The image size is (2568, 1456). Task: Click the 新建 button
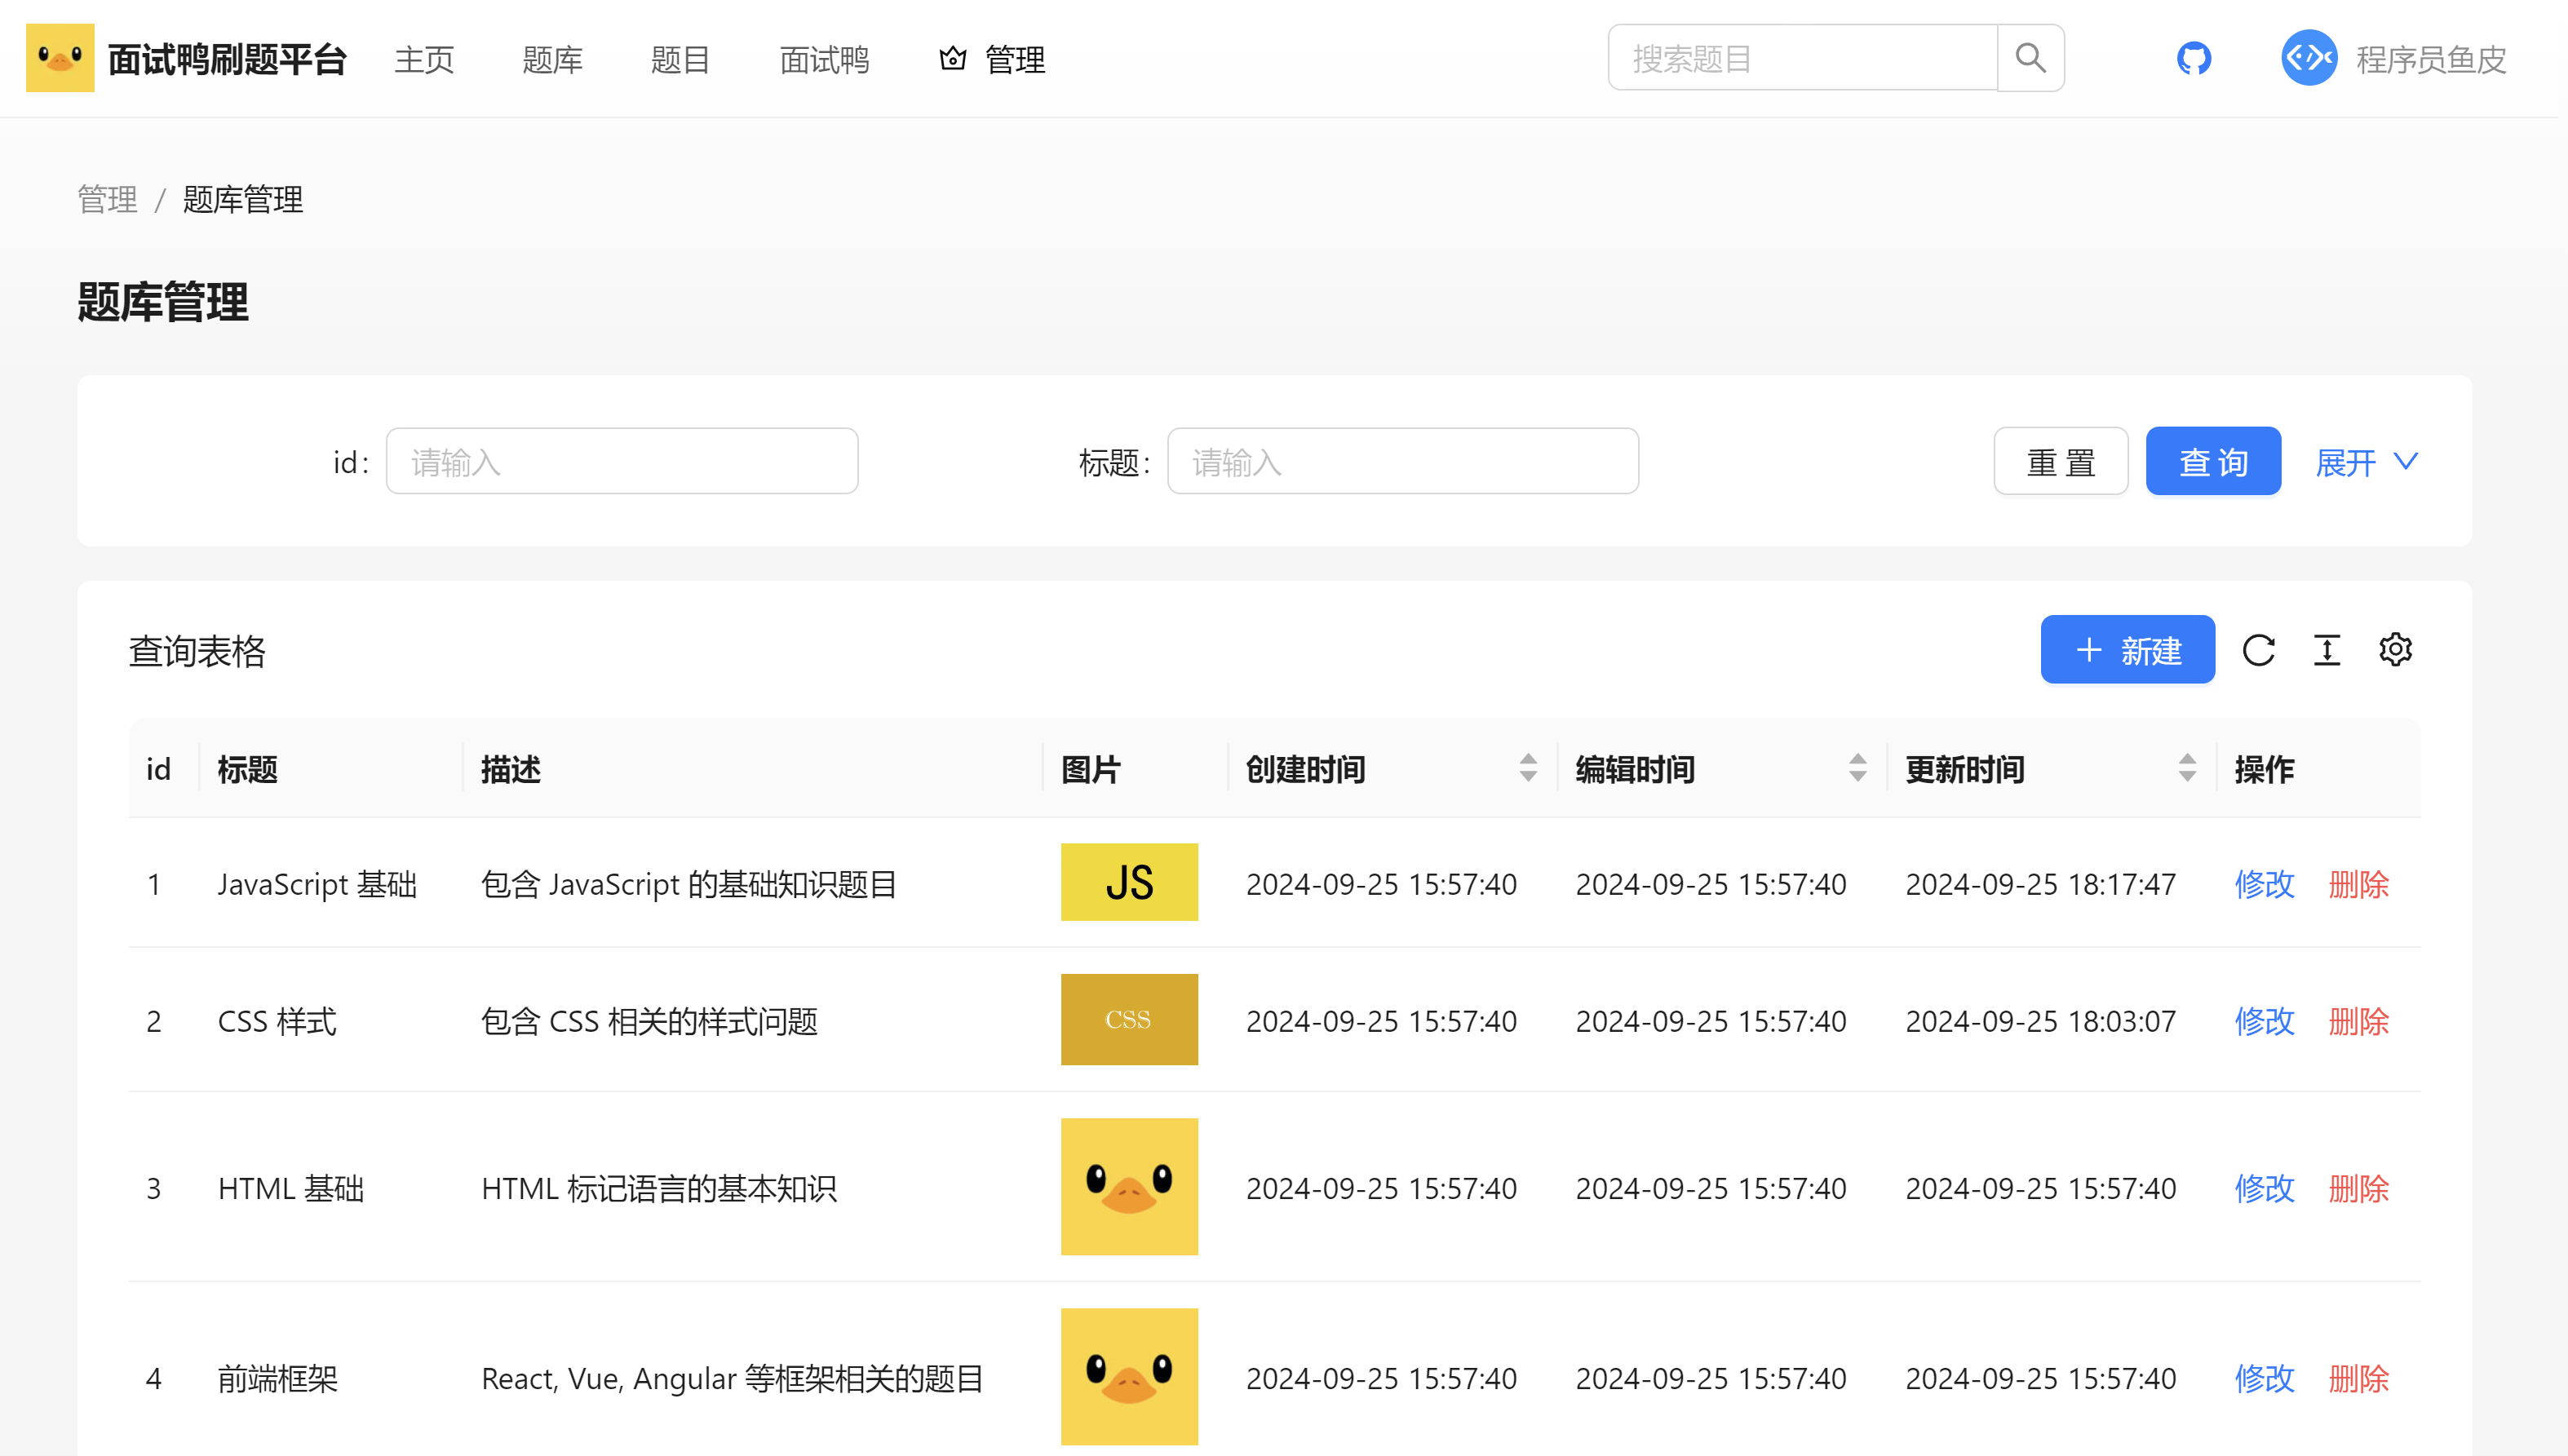pos(2127,650)
